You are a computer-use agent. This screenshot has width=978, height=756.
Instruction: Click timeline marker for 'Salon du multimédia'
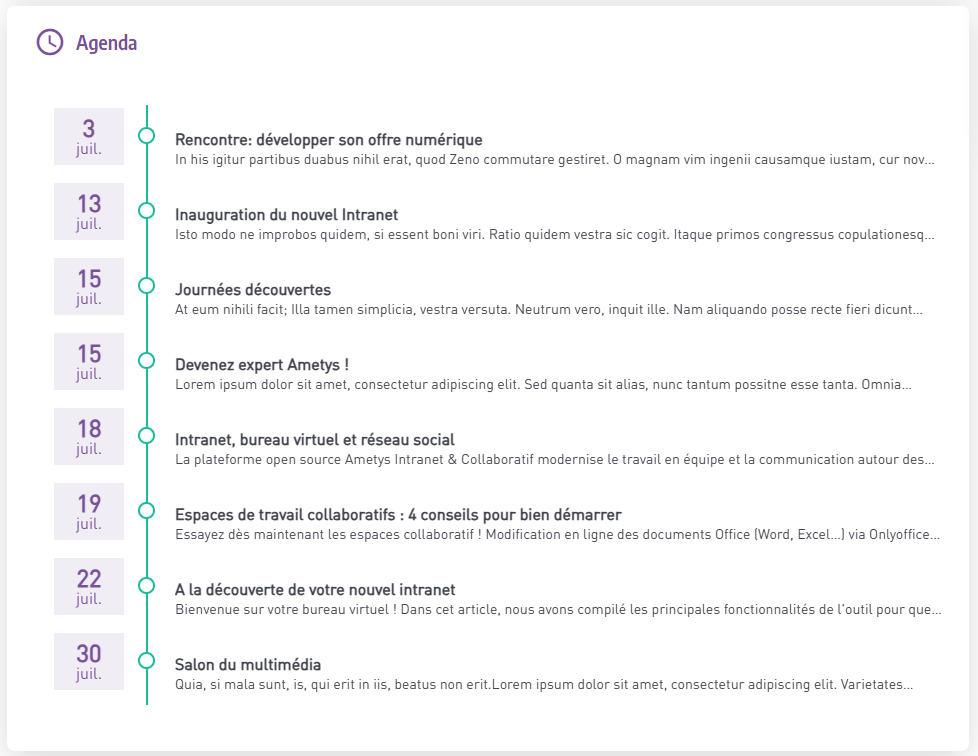[147, 660]
